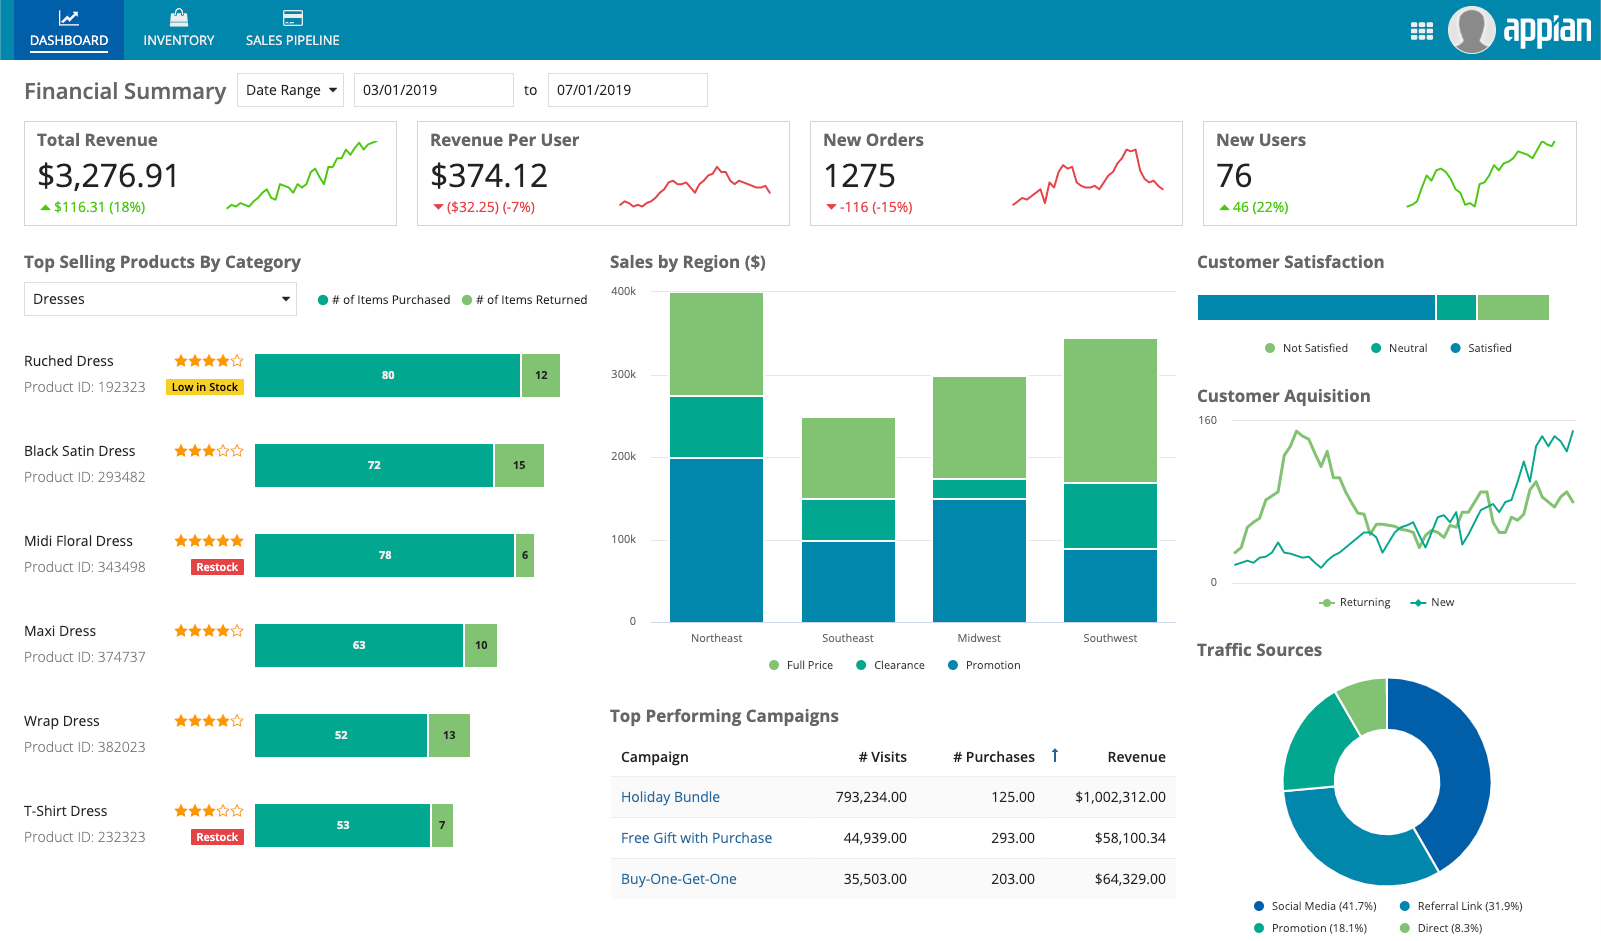Screen dimensions: 1601x941
Task: Click the T-Shirt Dress product name
Action: pyautogui.click(x=66, y=811)
